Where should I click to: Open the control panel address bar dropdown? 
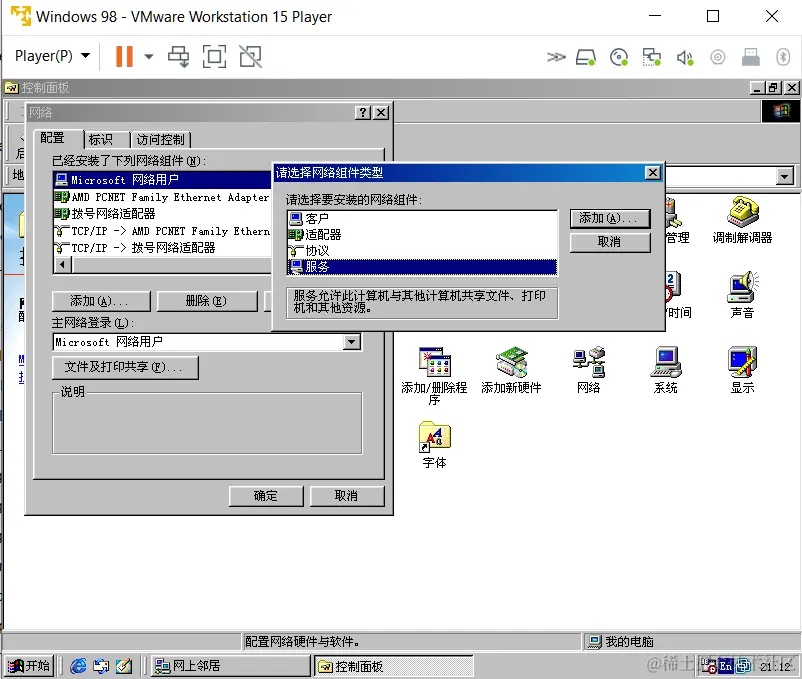pos(784,177)
